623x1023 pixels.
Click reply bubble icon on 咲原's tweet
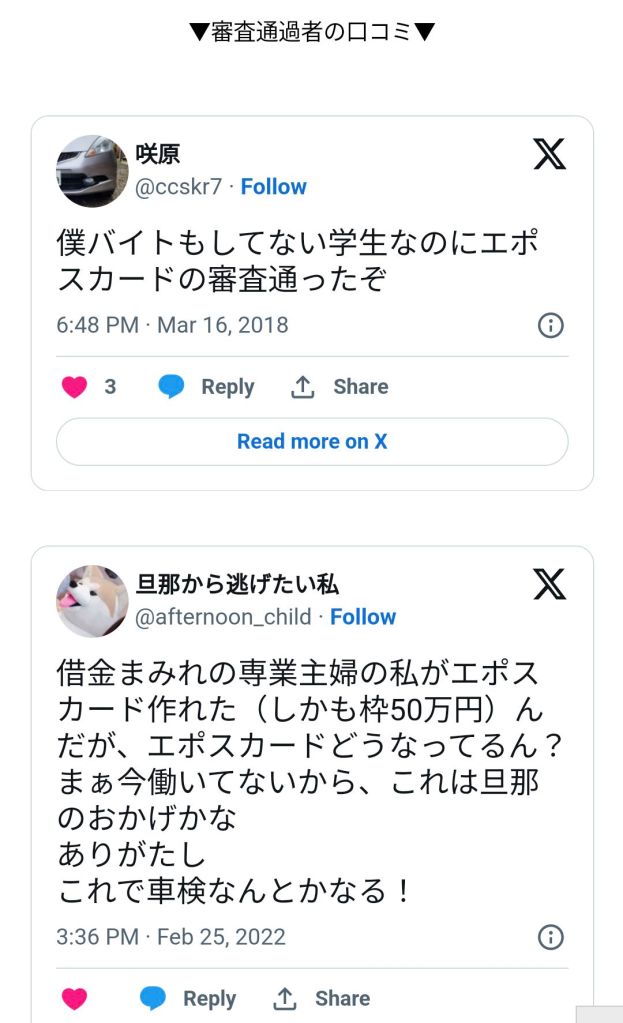(172, 387)
